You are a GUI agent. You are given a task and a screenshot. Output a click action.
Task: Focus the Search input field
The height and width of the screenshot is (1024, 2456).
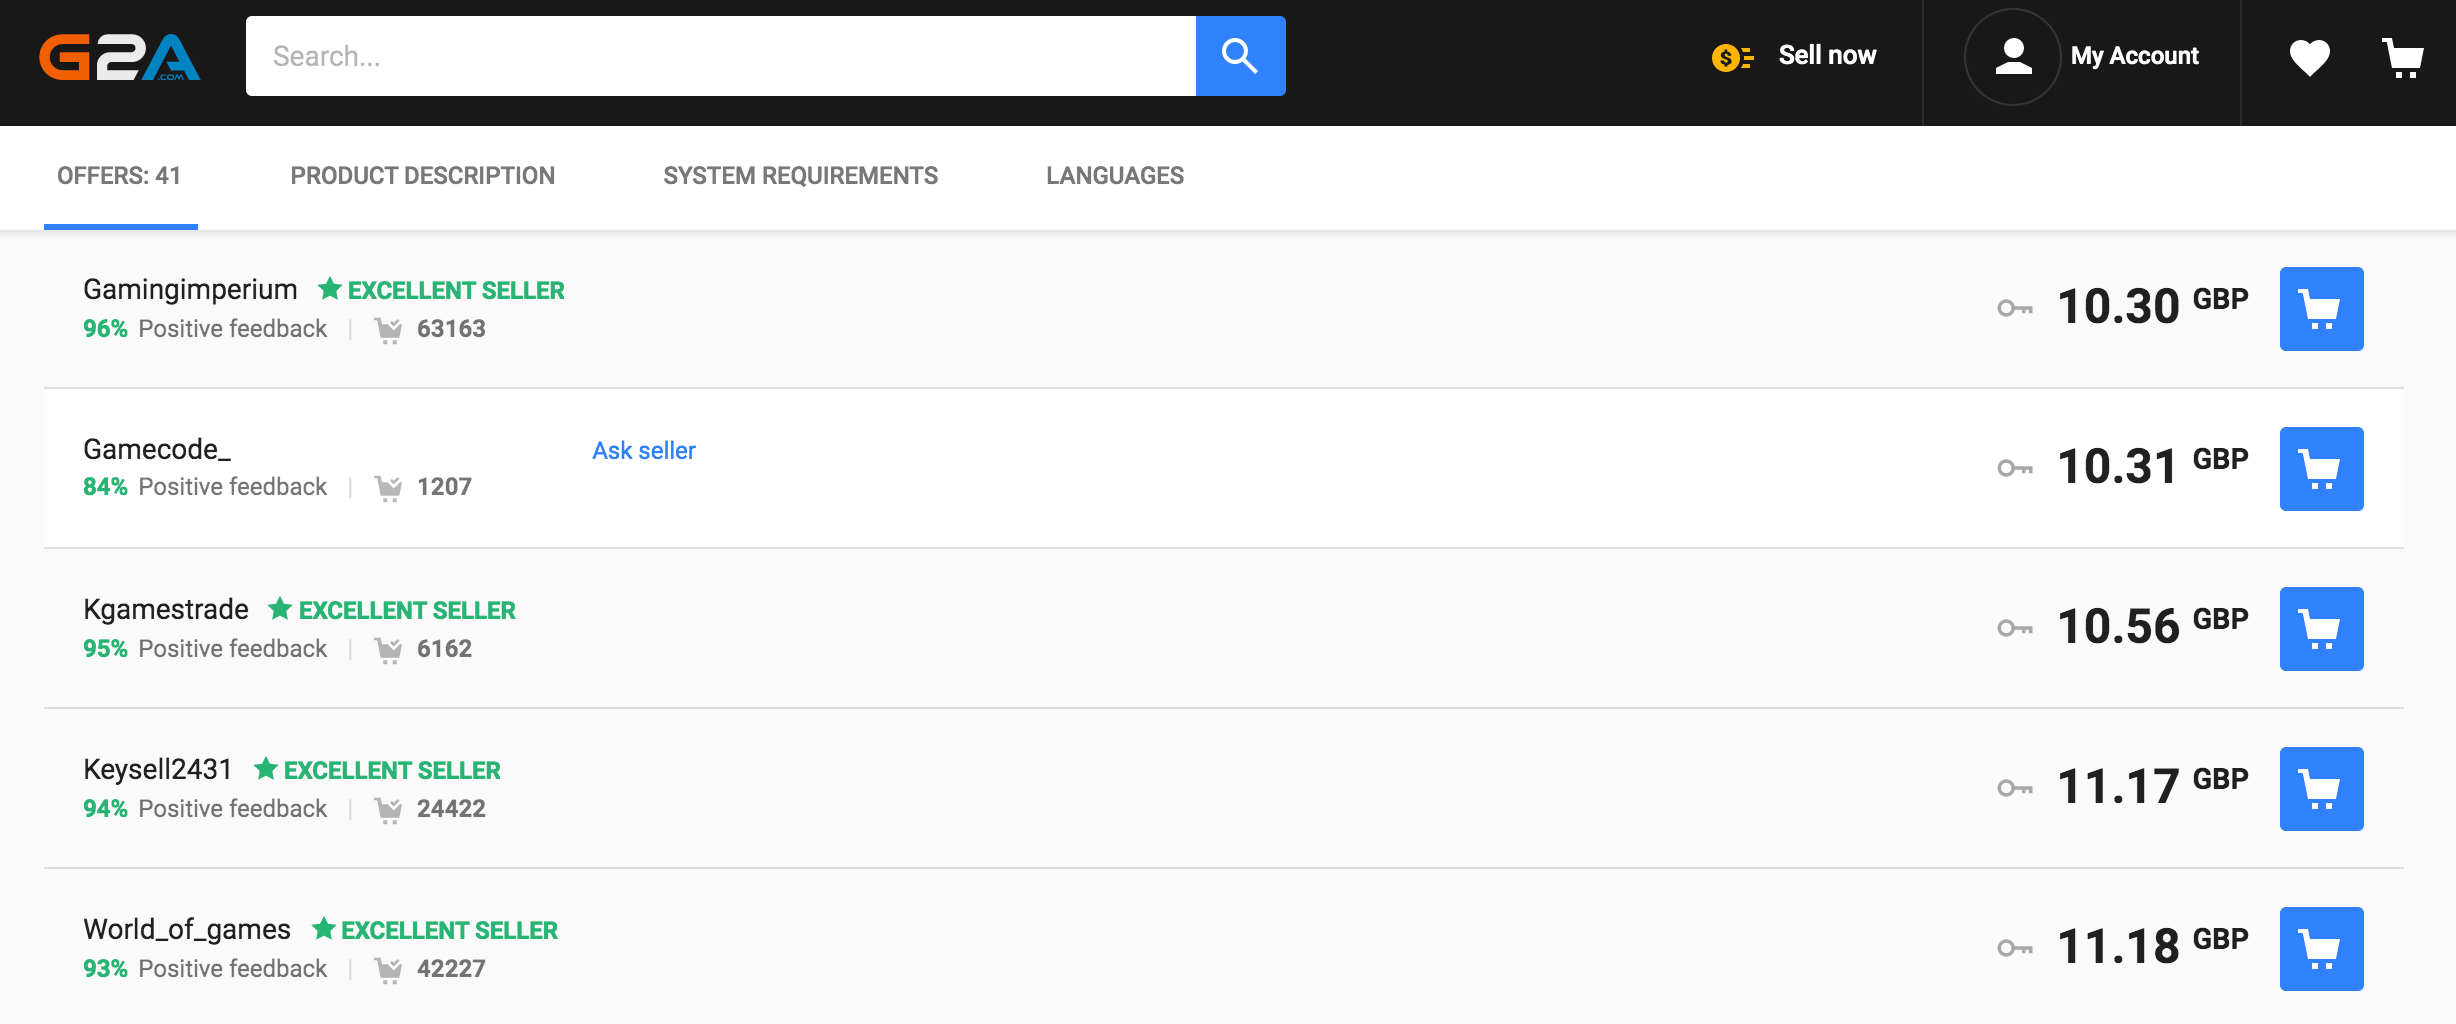click(721, 56)
